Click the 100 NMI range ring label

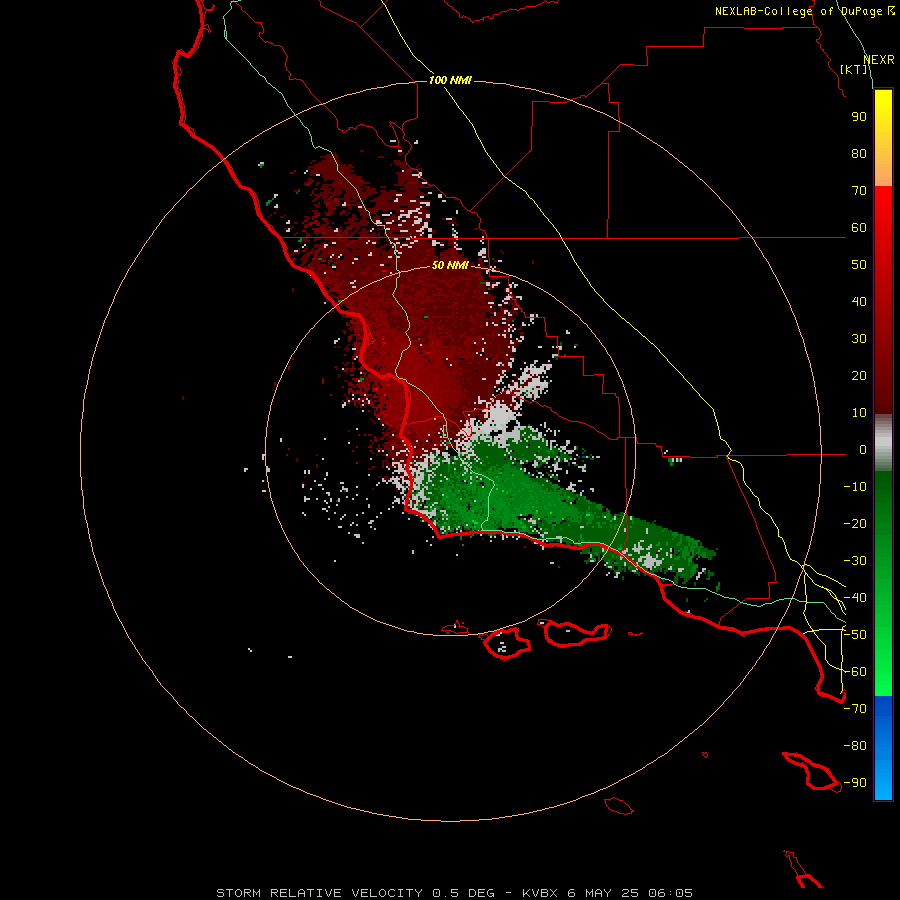tap(450, 80)
